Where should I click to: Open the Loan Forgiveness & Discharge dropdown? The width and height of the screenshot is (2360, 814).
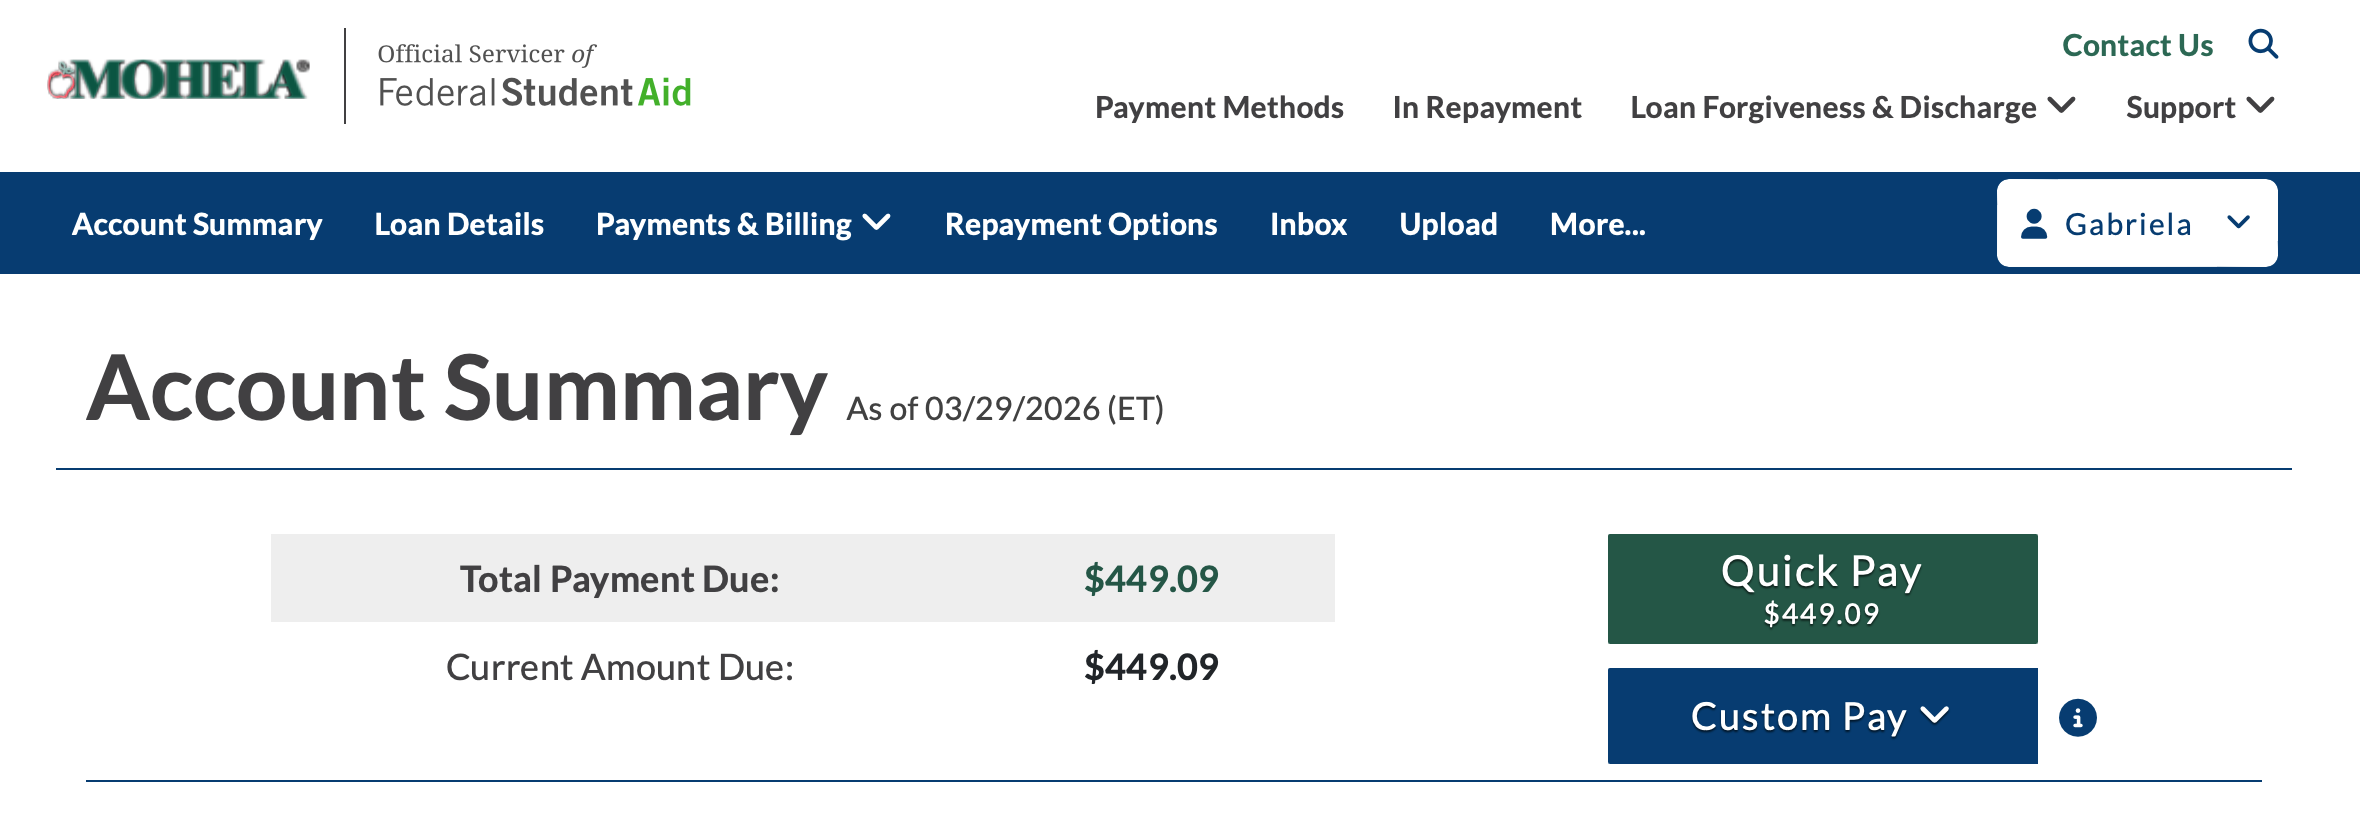pyautogui.click(x=1852, y=107)
